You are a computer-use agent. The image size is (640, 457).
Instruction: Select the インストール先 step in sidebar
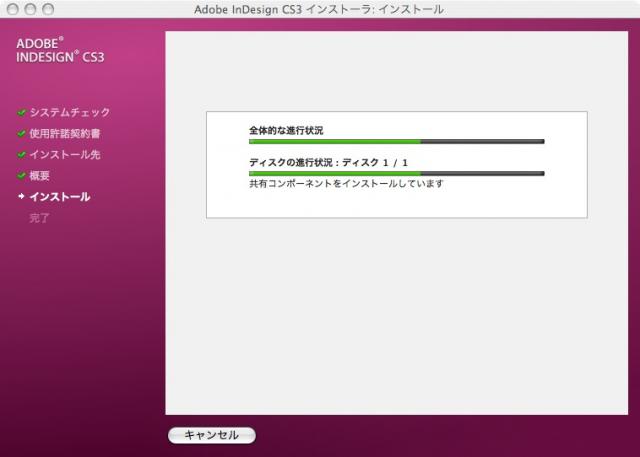pos(65,155)
